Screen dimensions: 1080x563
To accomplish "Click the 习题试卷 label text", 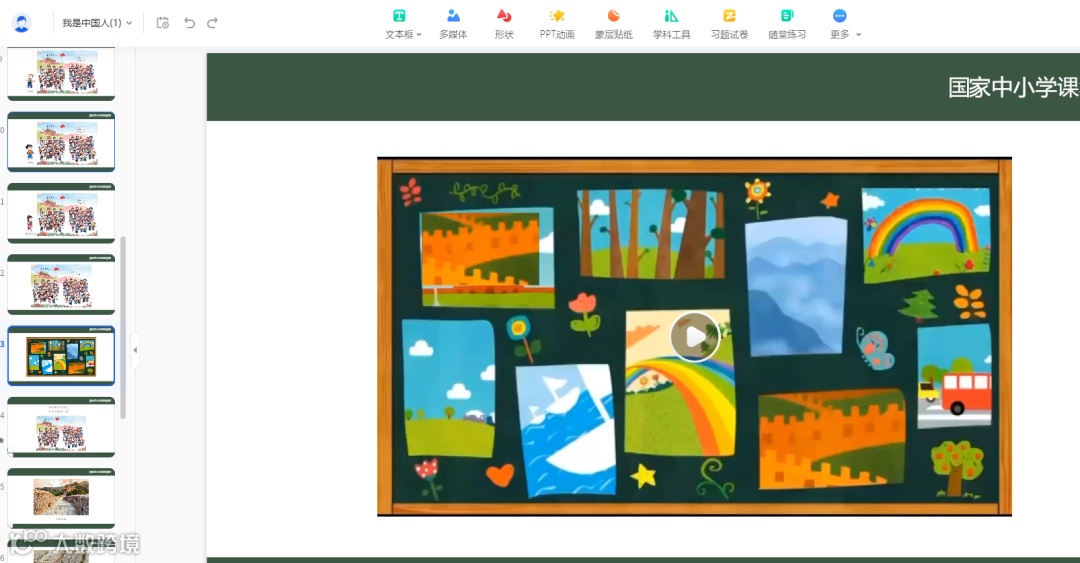I will point(729,34).
